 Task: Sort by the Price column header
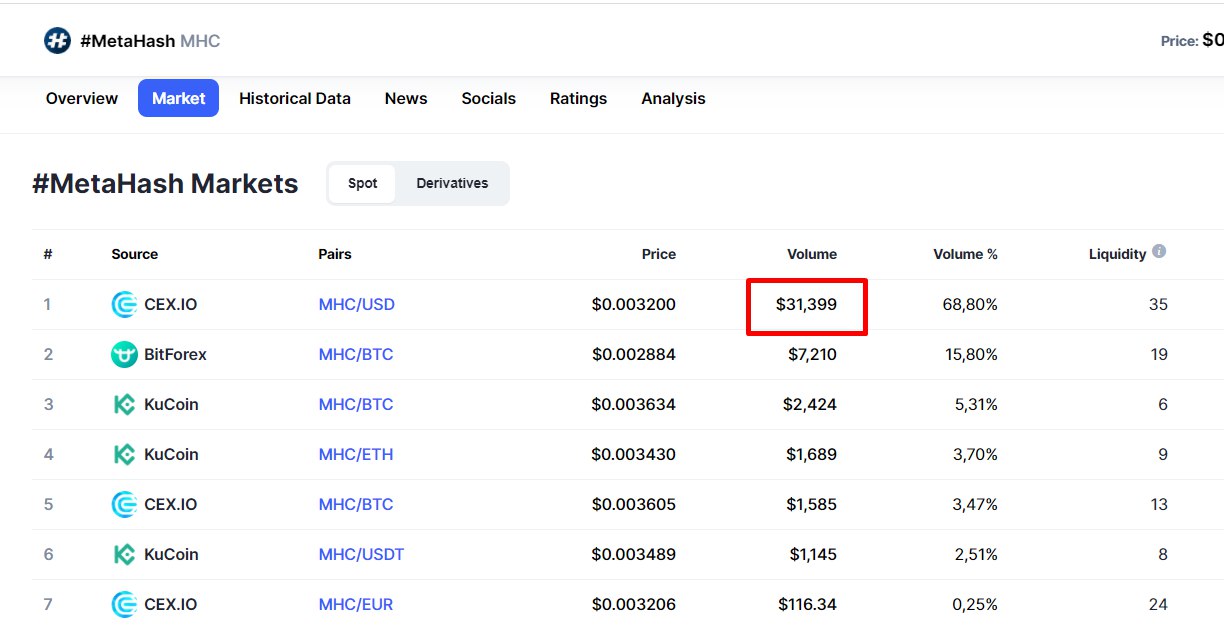point(659,254)
